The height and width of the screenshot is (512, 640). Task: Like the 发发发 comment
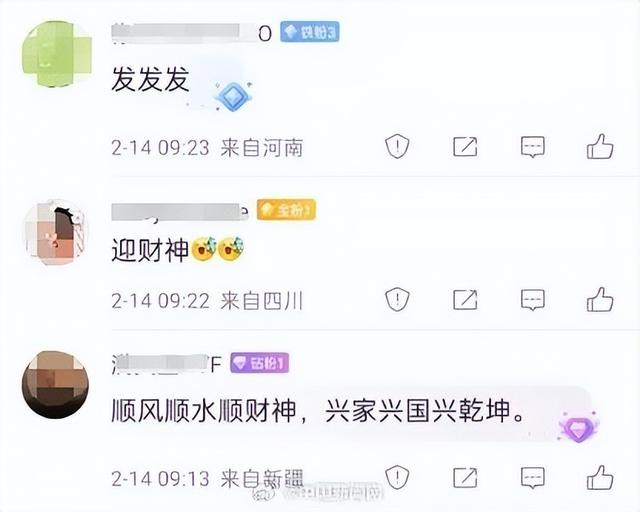point(600,146)
